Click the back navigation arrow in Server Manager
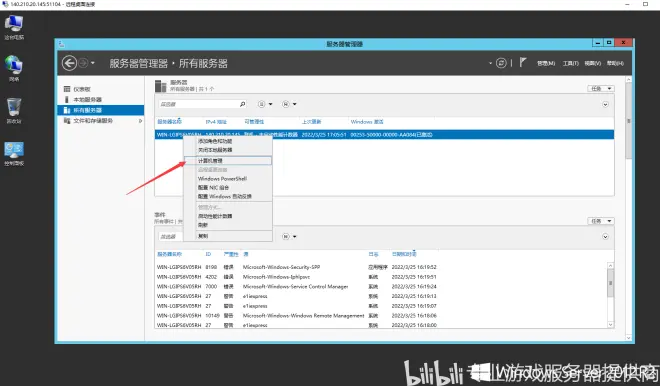 [x=69, y=63]
